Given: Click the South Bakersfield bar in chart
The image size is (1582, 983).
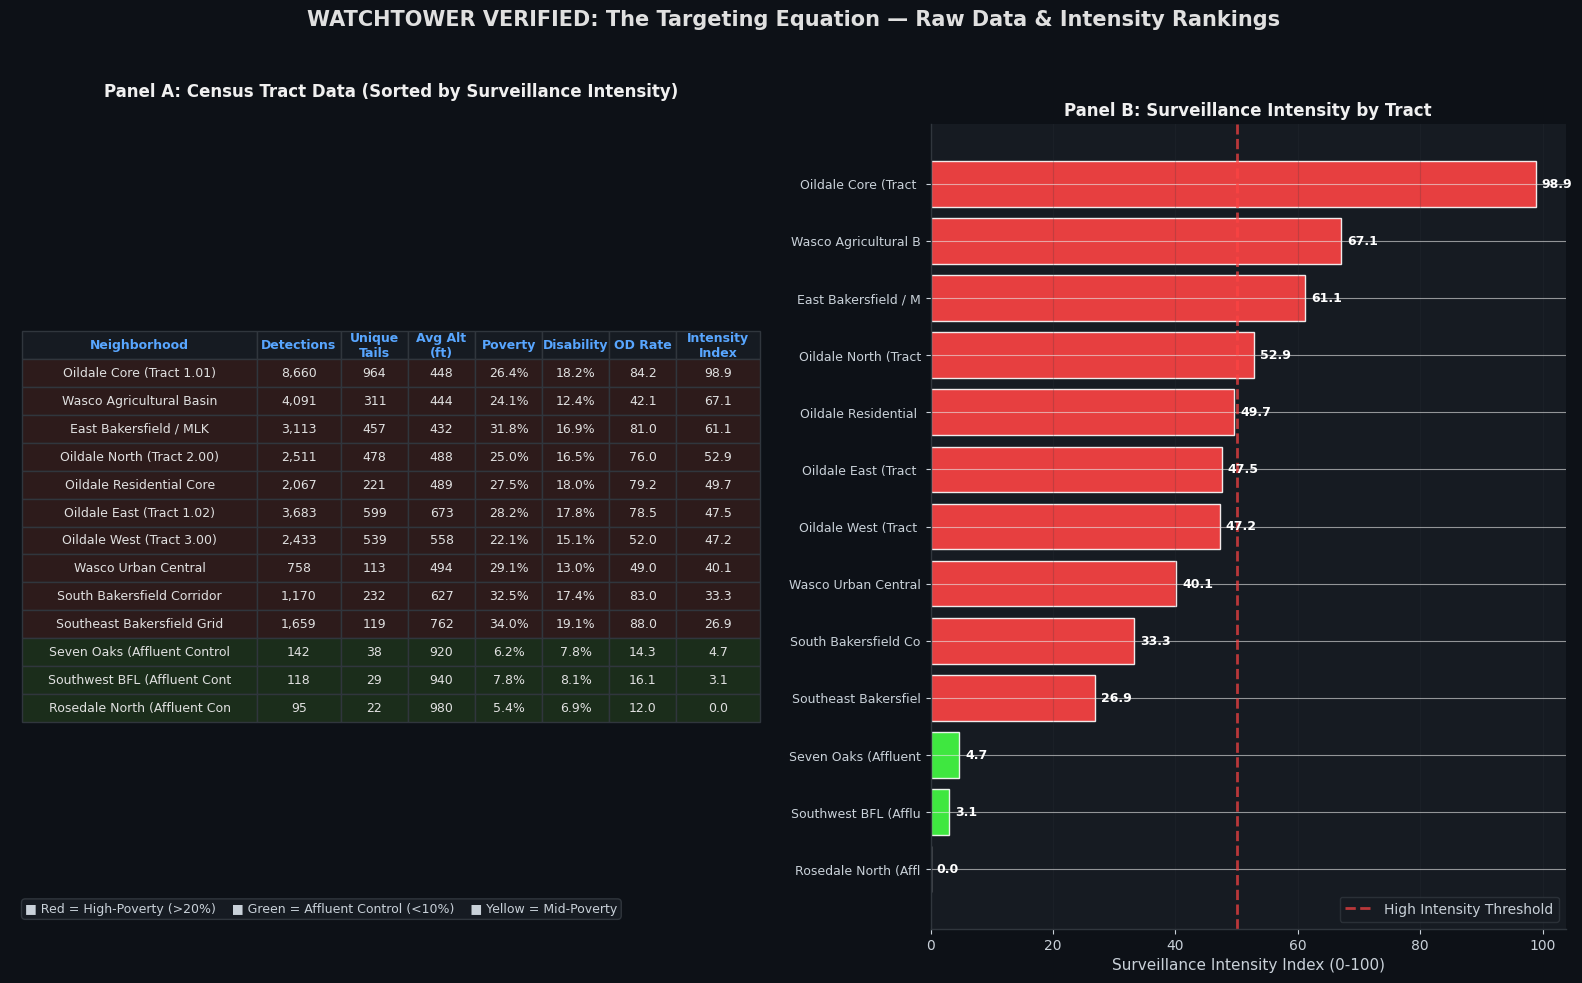Looking at the screenshot, I should 1032,641.
